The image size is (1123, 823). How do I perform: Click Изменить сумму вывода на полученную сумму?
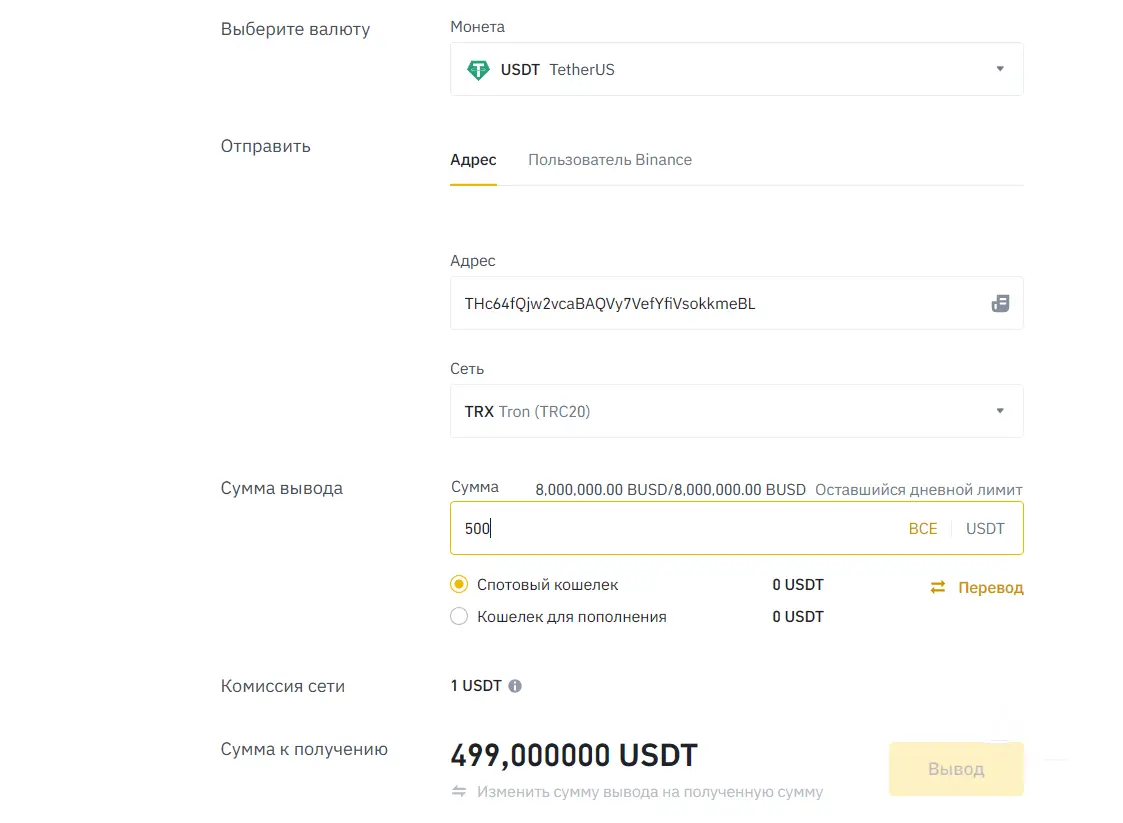(x=650, y=792)
